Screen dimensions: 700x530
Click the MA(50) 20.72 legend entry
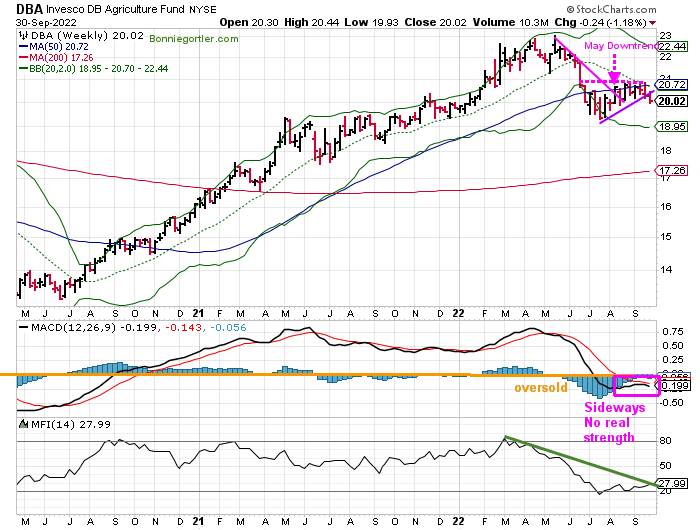[x=54, y=46]
